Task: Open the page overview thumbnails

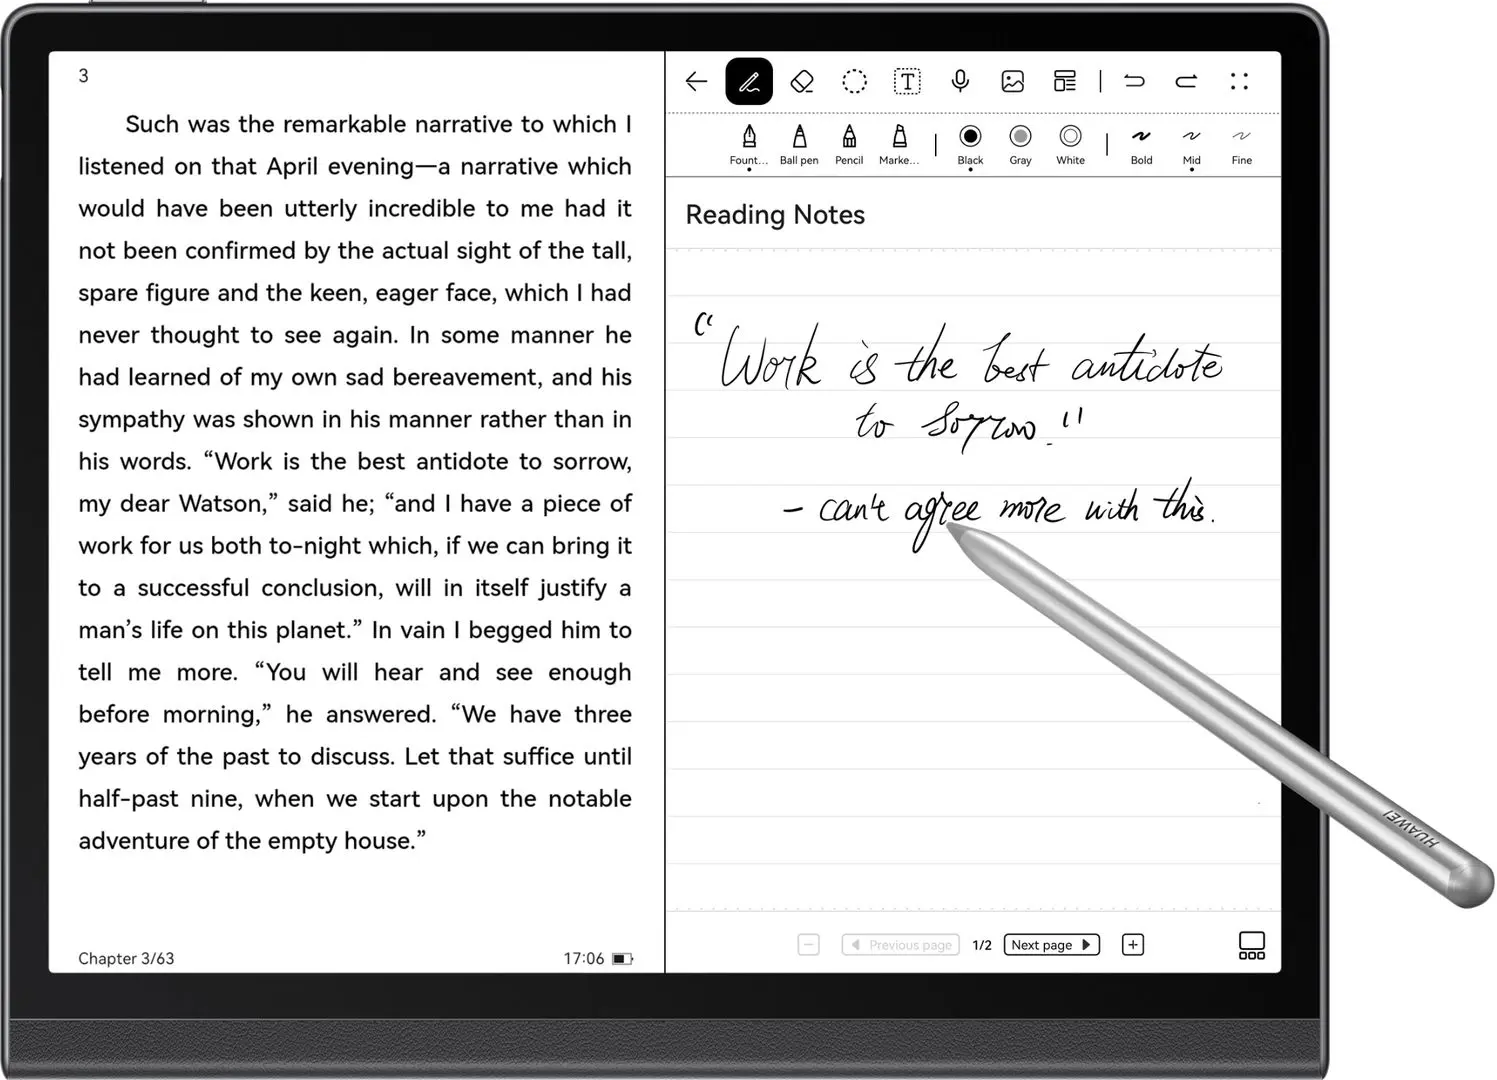Action: pyautogui.click(x=1251, y=944)
